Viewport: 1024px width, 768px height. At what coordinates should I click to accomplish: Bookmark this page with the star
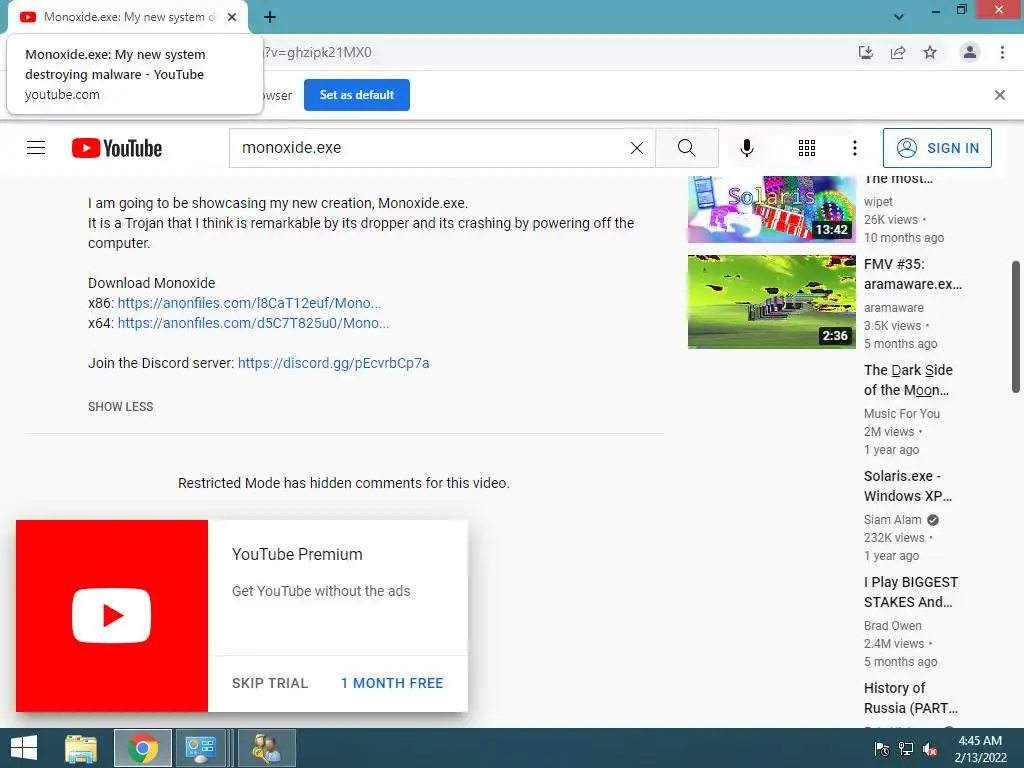pyautogui.click(x=930, y=52)
